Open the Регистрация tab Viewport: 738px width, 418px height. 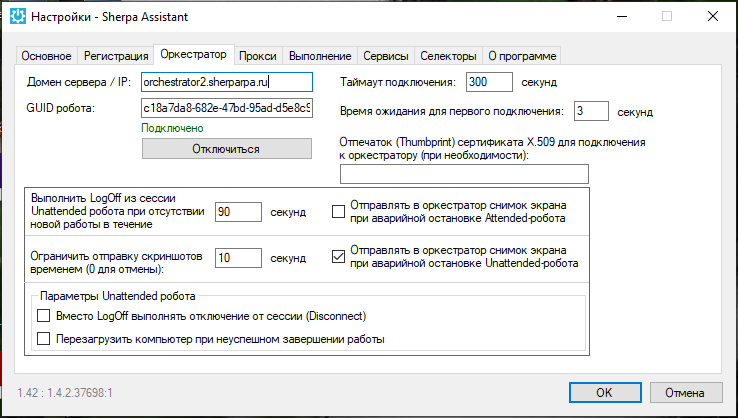116,56
